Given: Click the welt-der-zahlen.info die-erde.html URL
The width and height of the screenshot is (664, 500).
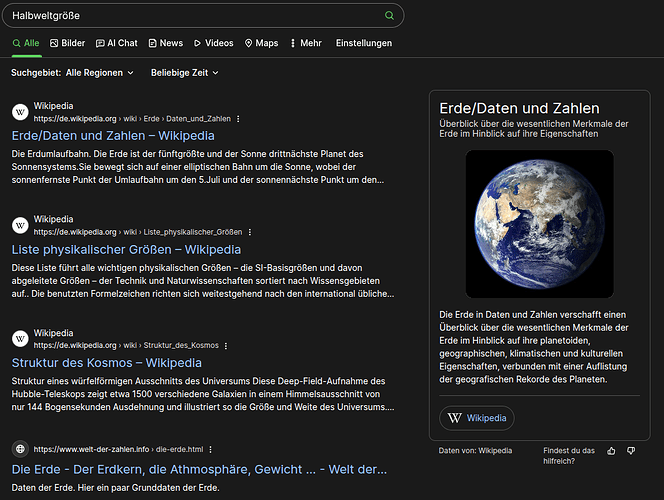Looking at the screenshot, I should click(118, 449).
